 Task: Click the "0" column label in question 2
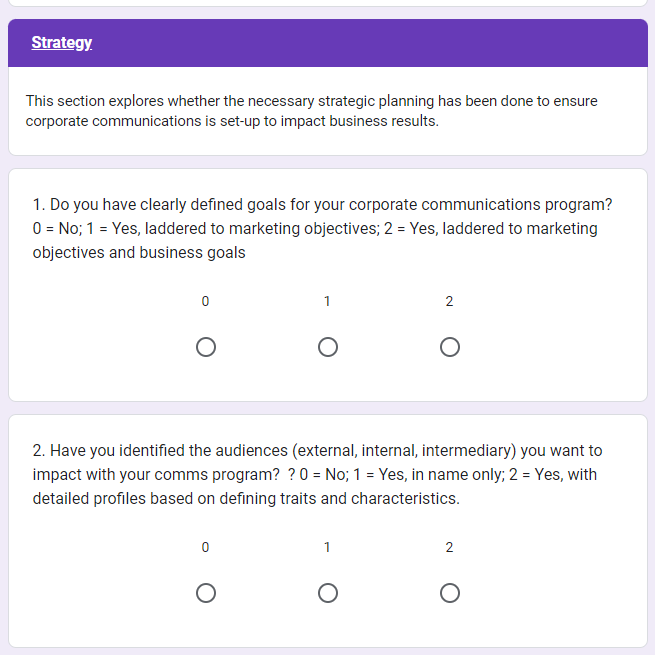click(x=206, y=547)
